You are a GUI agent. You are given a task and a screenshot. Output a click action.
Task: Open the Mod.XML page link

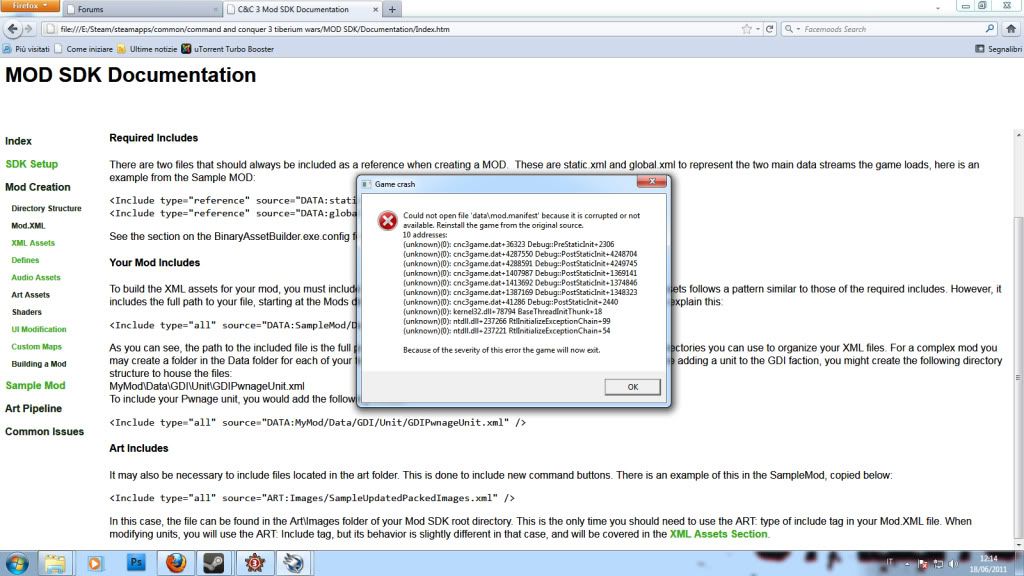(x=28, y=226)
